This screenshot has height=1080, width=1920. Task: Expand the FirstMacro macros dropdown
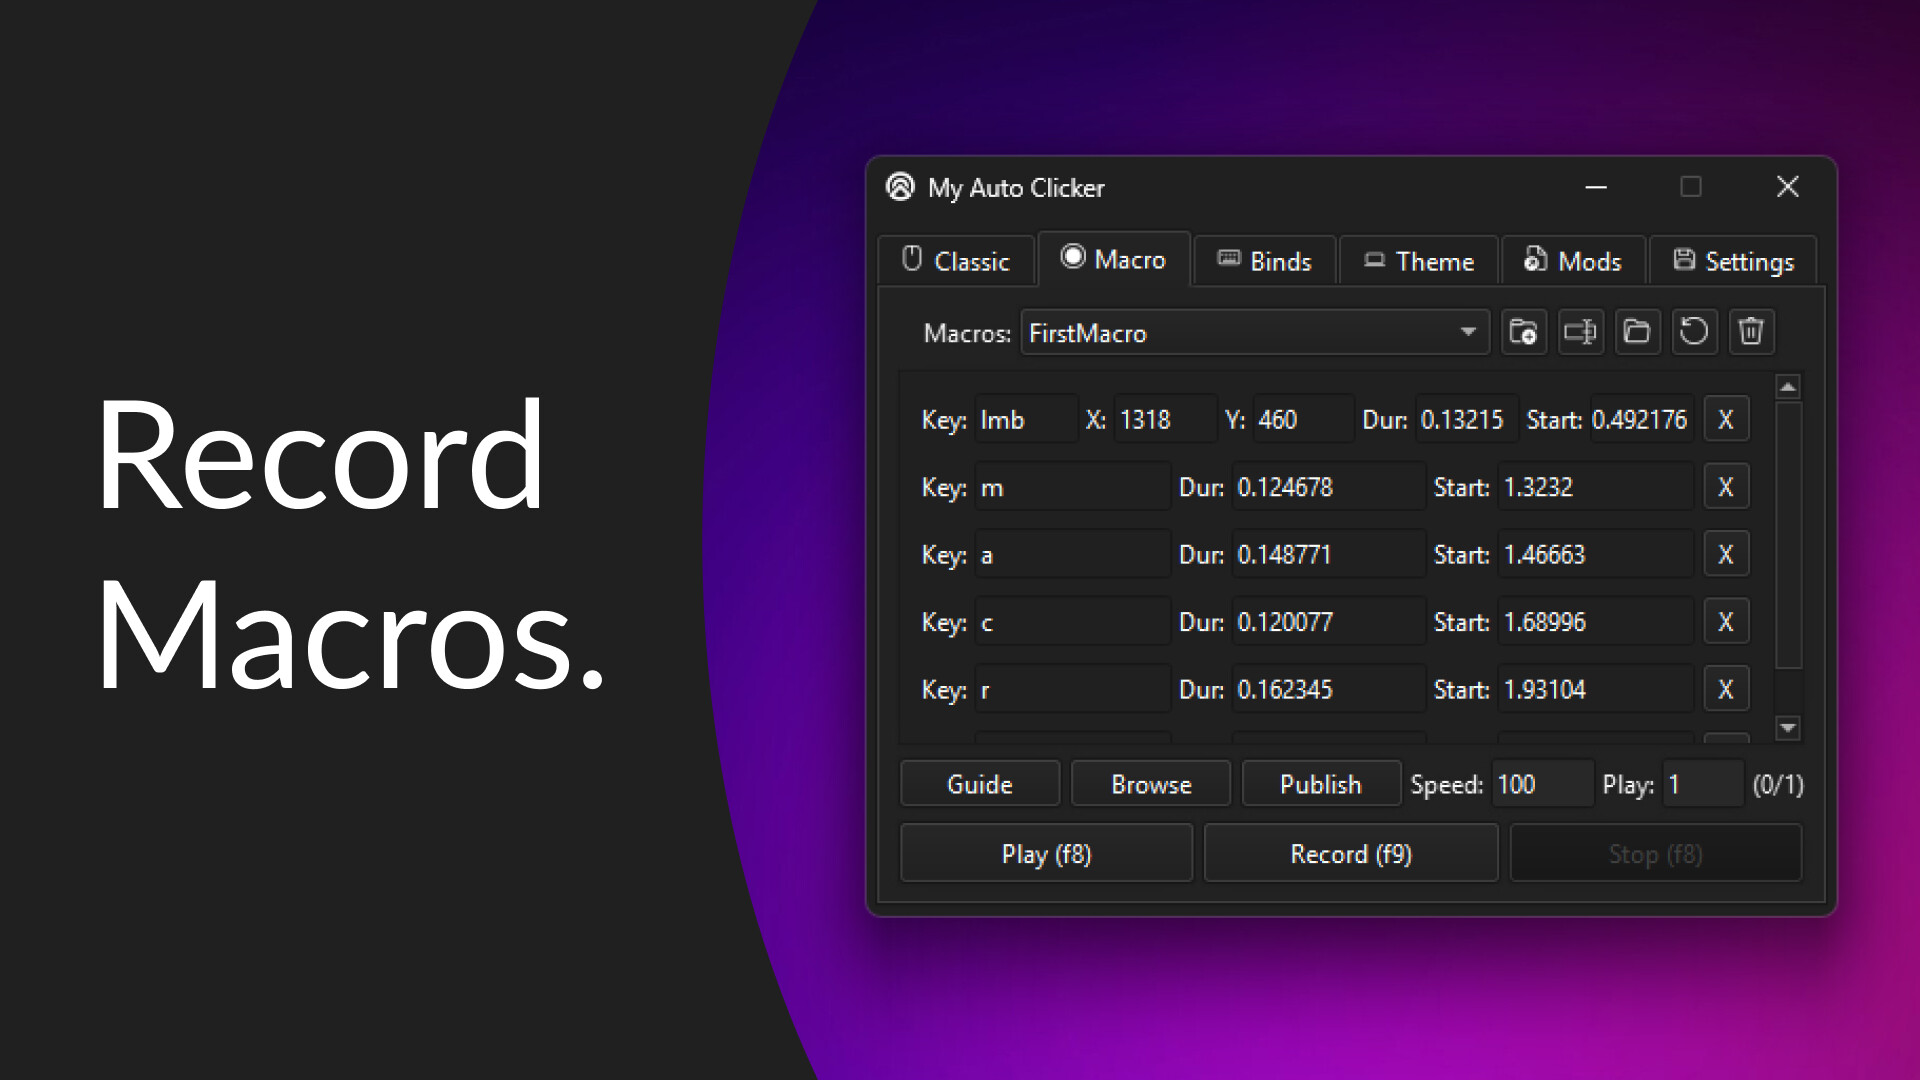point(1467,332)
